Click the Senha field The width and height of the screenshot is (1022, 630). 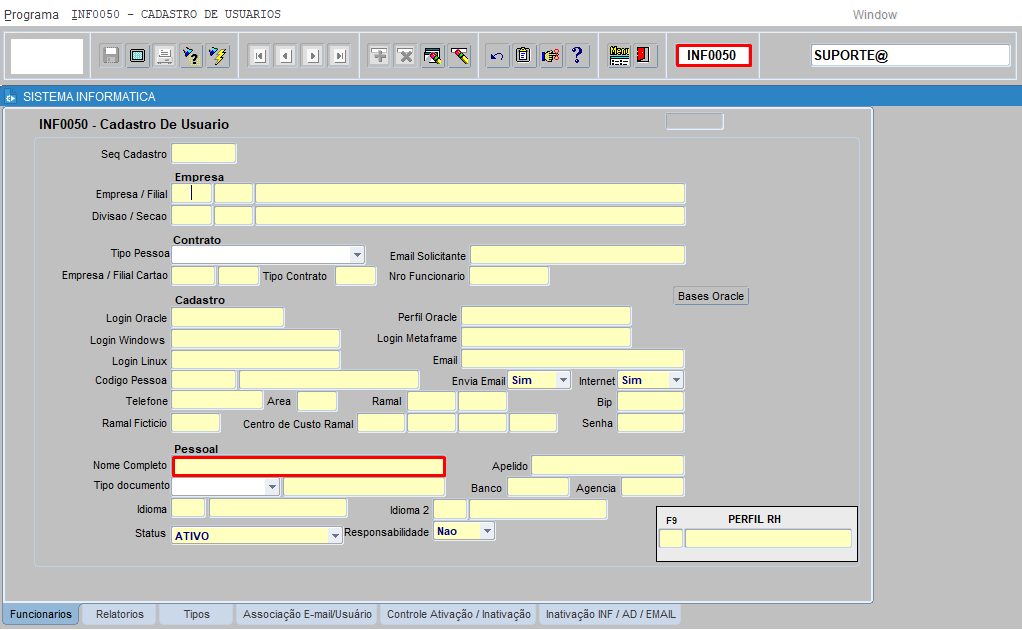coord(650,423)
